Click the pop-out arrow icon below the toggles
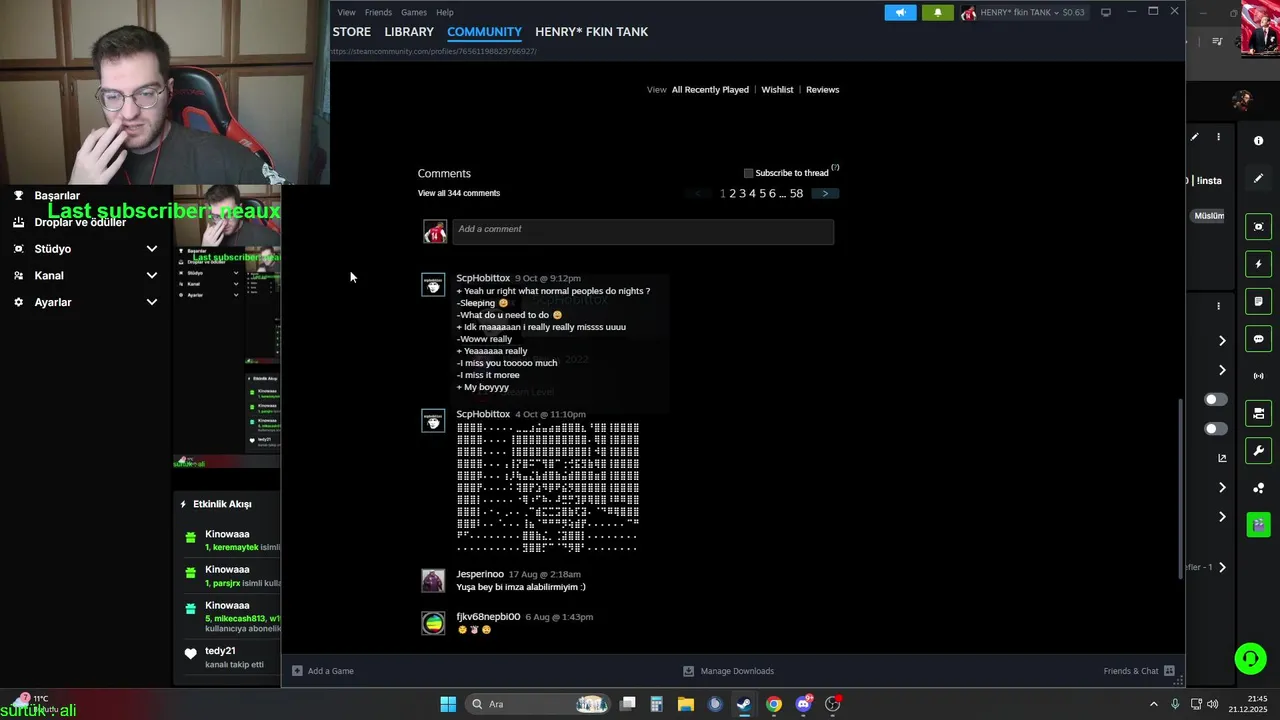The height and width of the screenshot is (720, 1280). coord(1222,458)
